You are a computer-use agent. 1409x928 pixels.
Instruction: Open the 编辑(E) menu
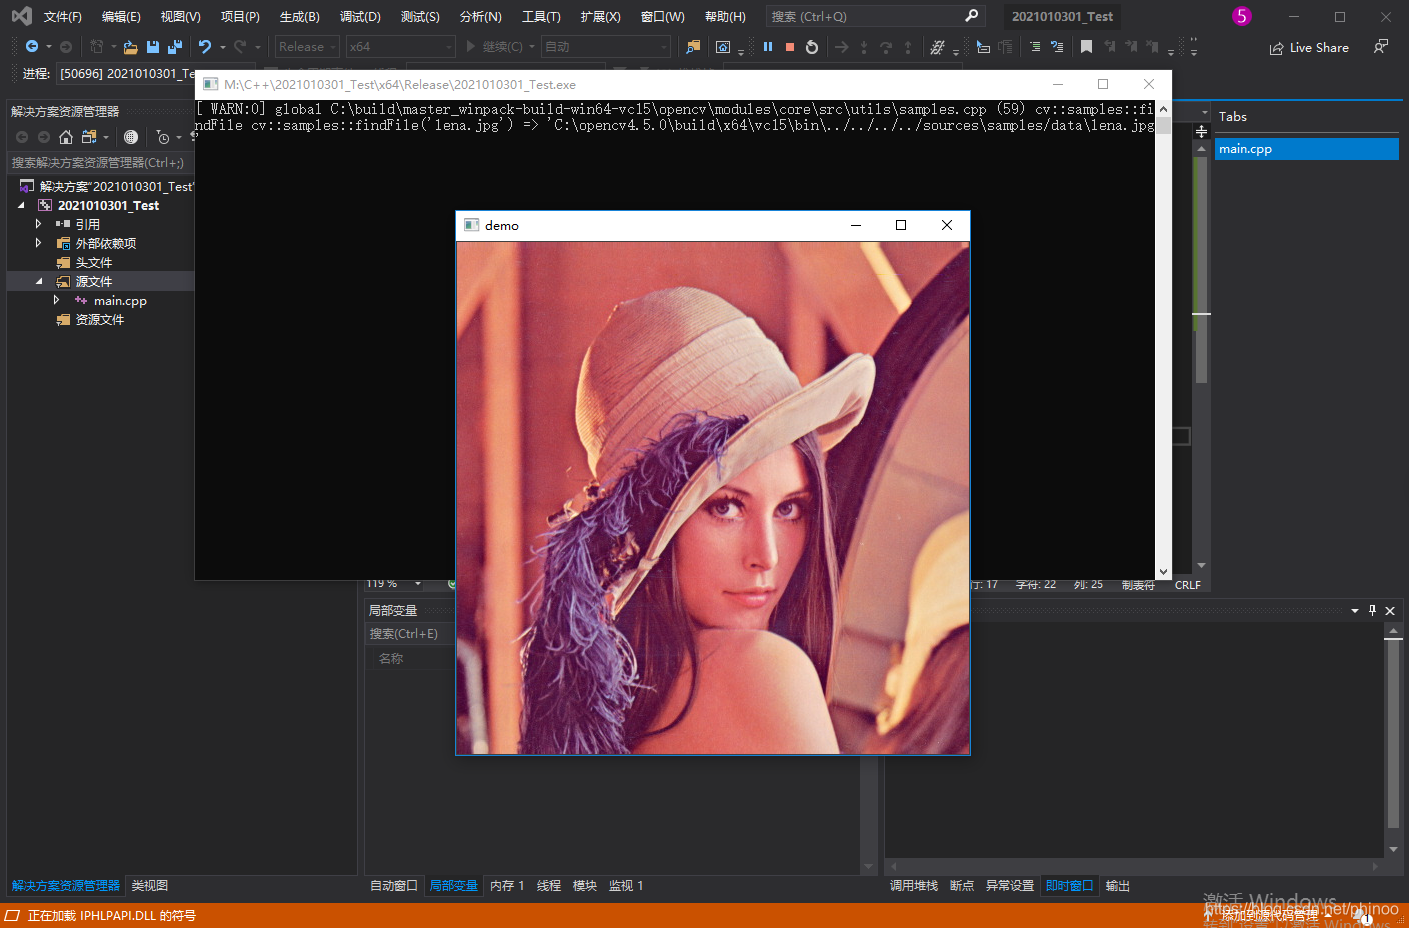[x=121, y=17]
